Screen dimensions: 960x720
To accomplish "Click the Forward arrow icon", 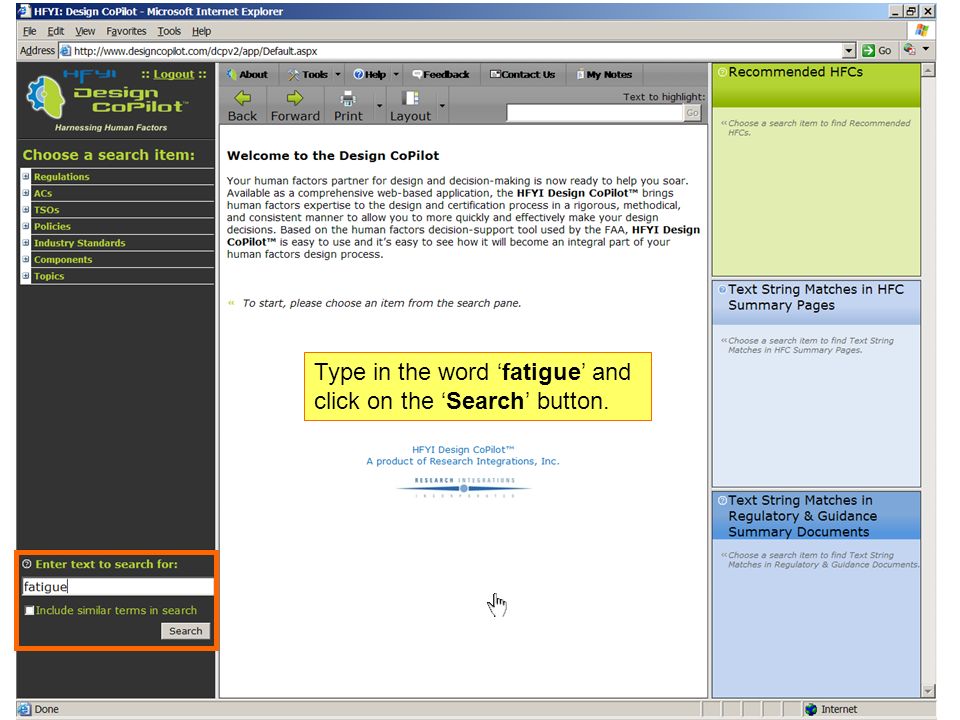I will (x=295, y=98).
